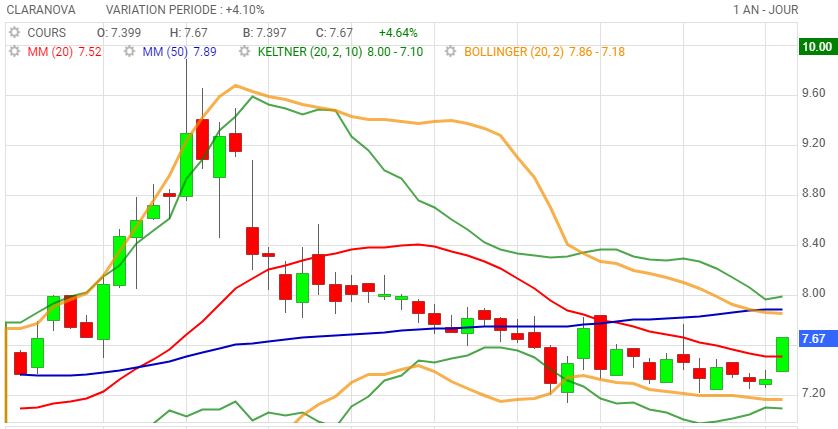The width and height of the screenshot is (838, 429).
Task: Click the green 10.00 price axis tag
Action: (x=817, y=46)
